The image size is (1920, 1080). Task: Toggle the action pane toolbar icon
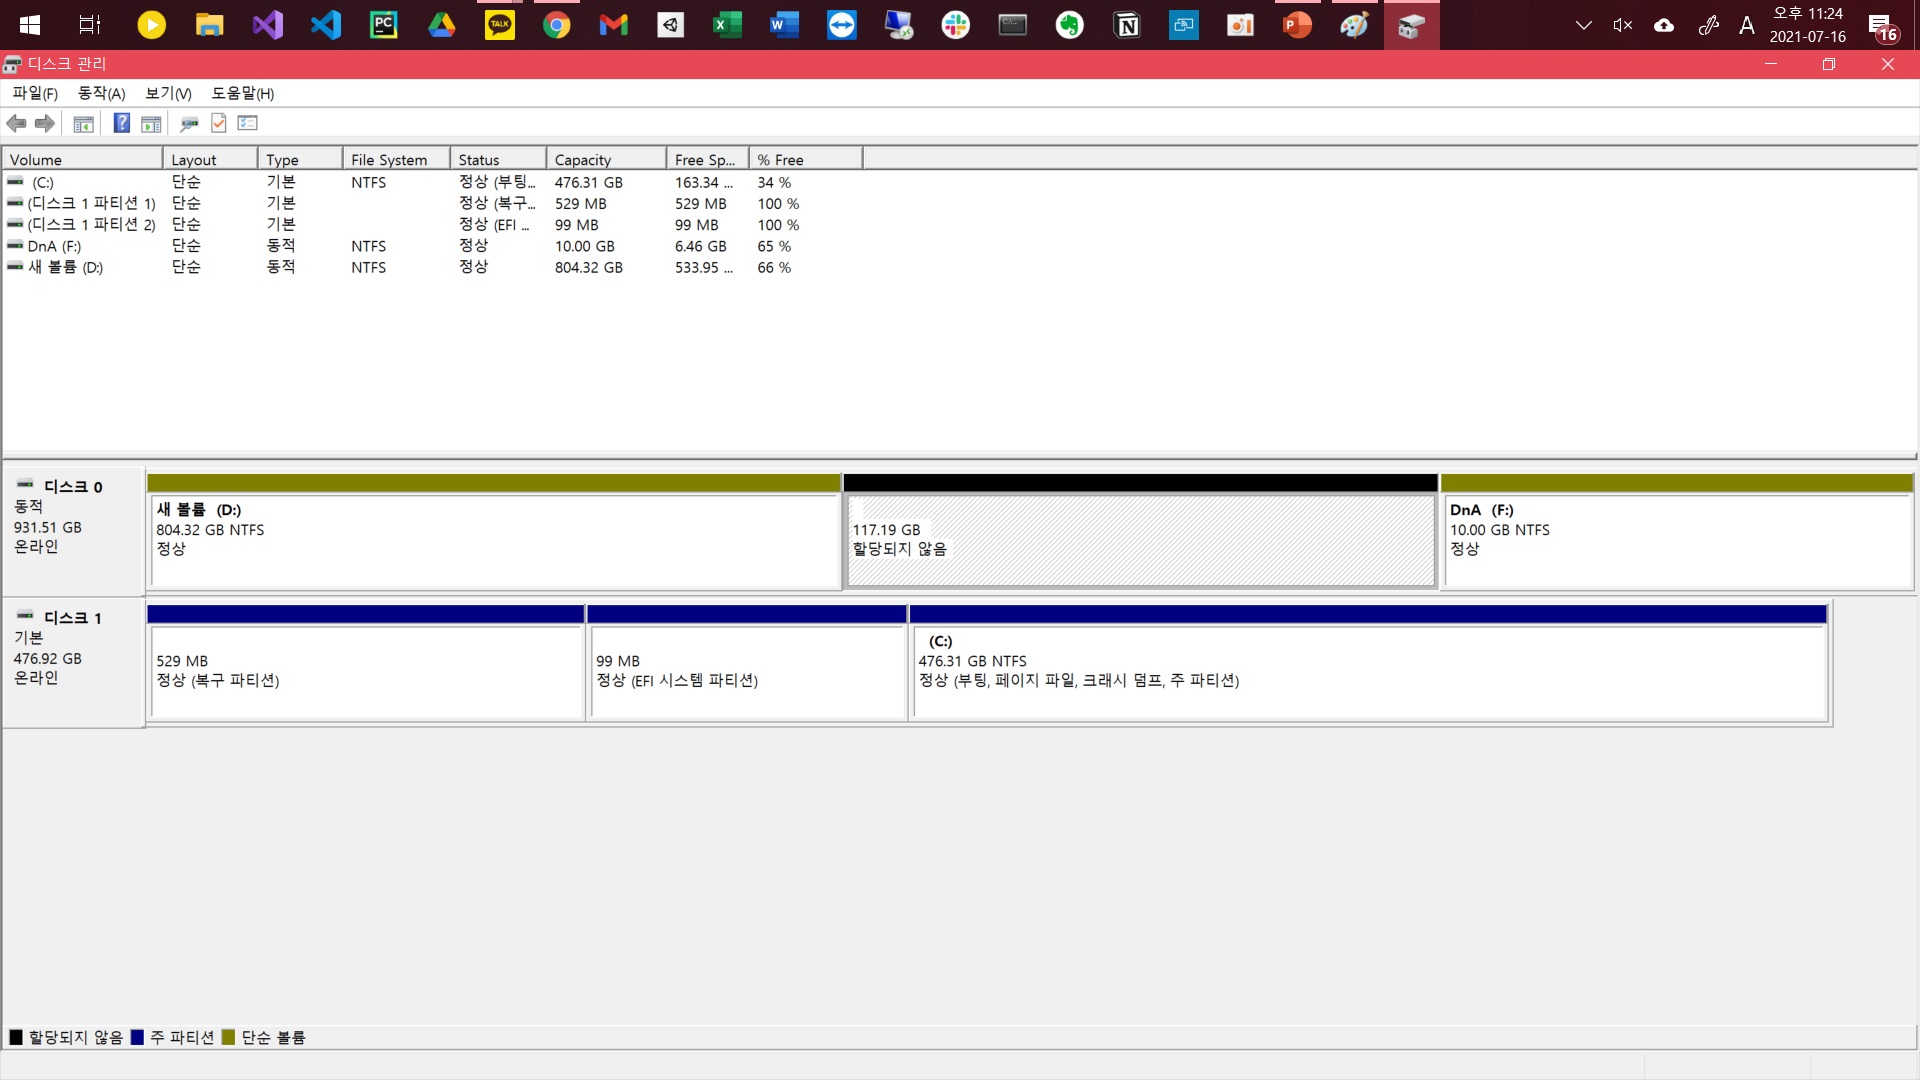click(x=151, y=123)
